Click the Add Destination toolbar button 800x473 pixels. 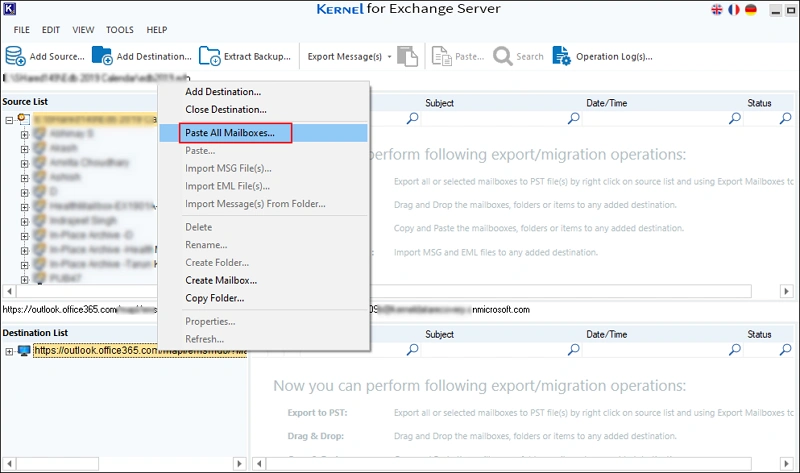click(x=142, y=56)
